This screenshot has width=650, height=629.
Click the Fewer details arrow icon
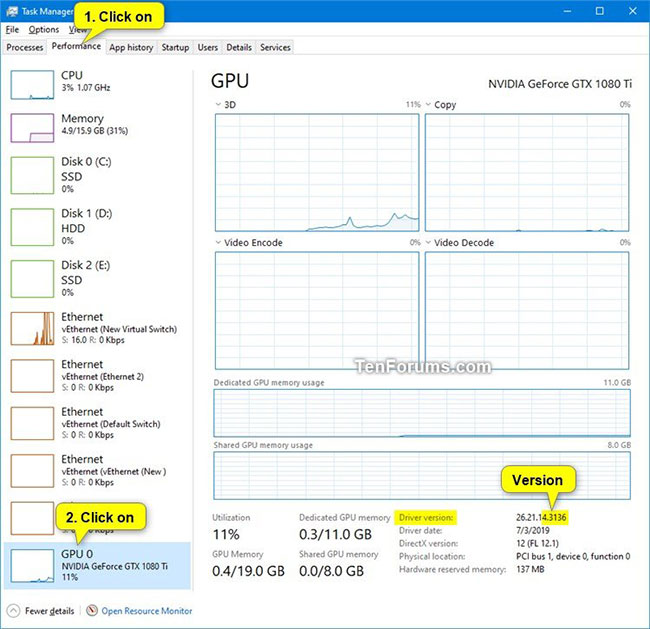[13, 611]
